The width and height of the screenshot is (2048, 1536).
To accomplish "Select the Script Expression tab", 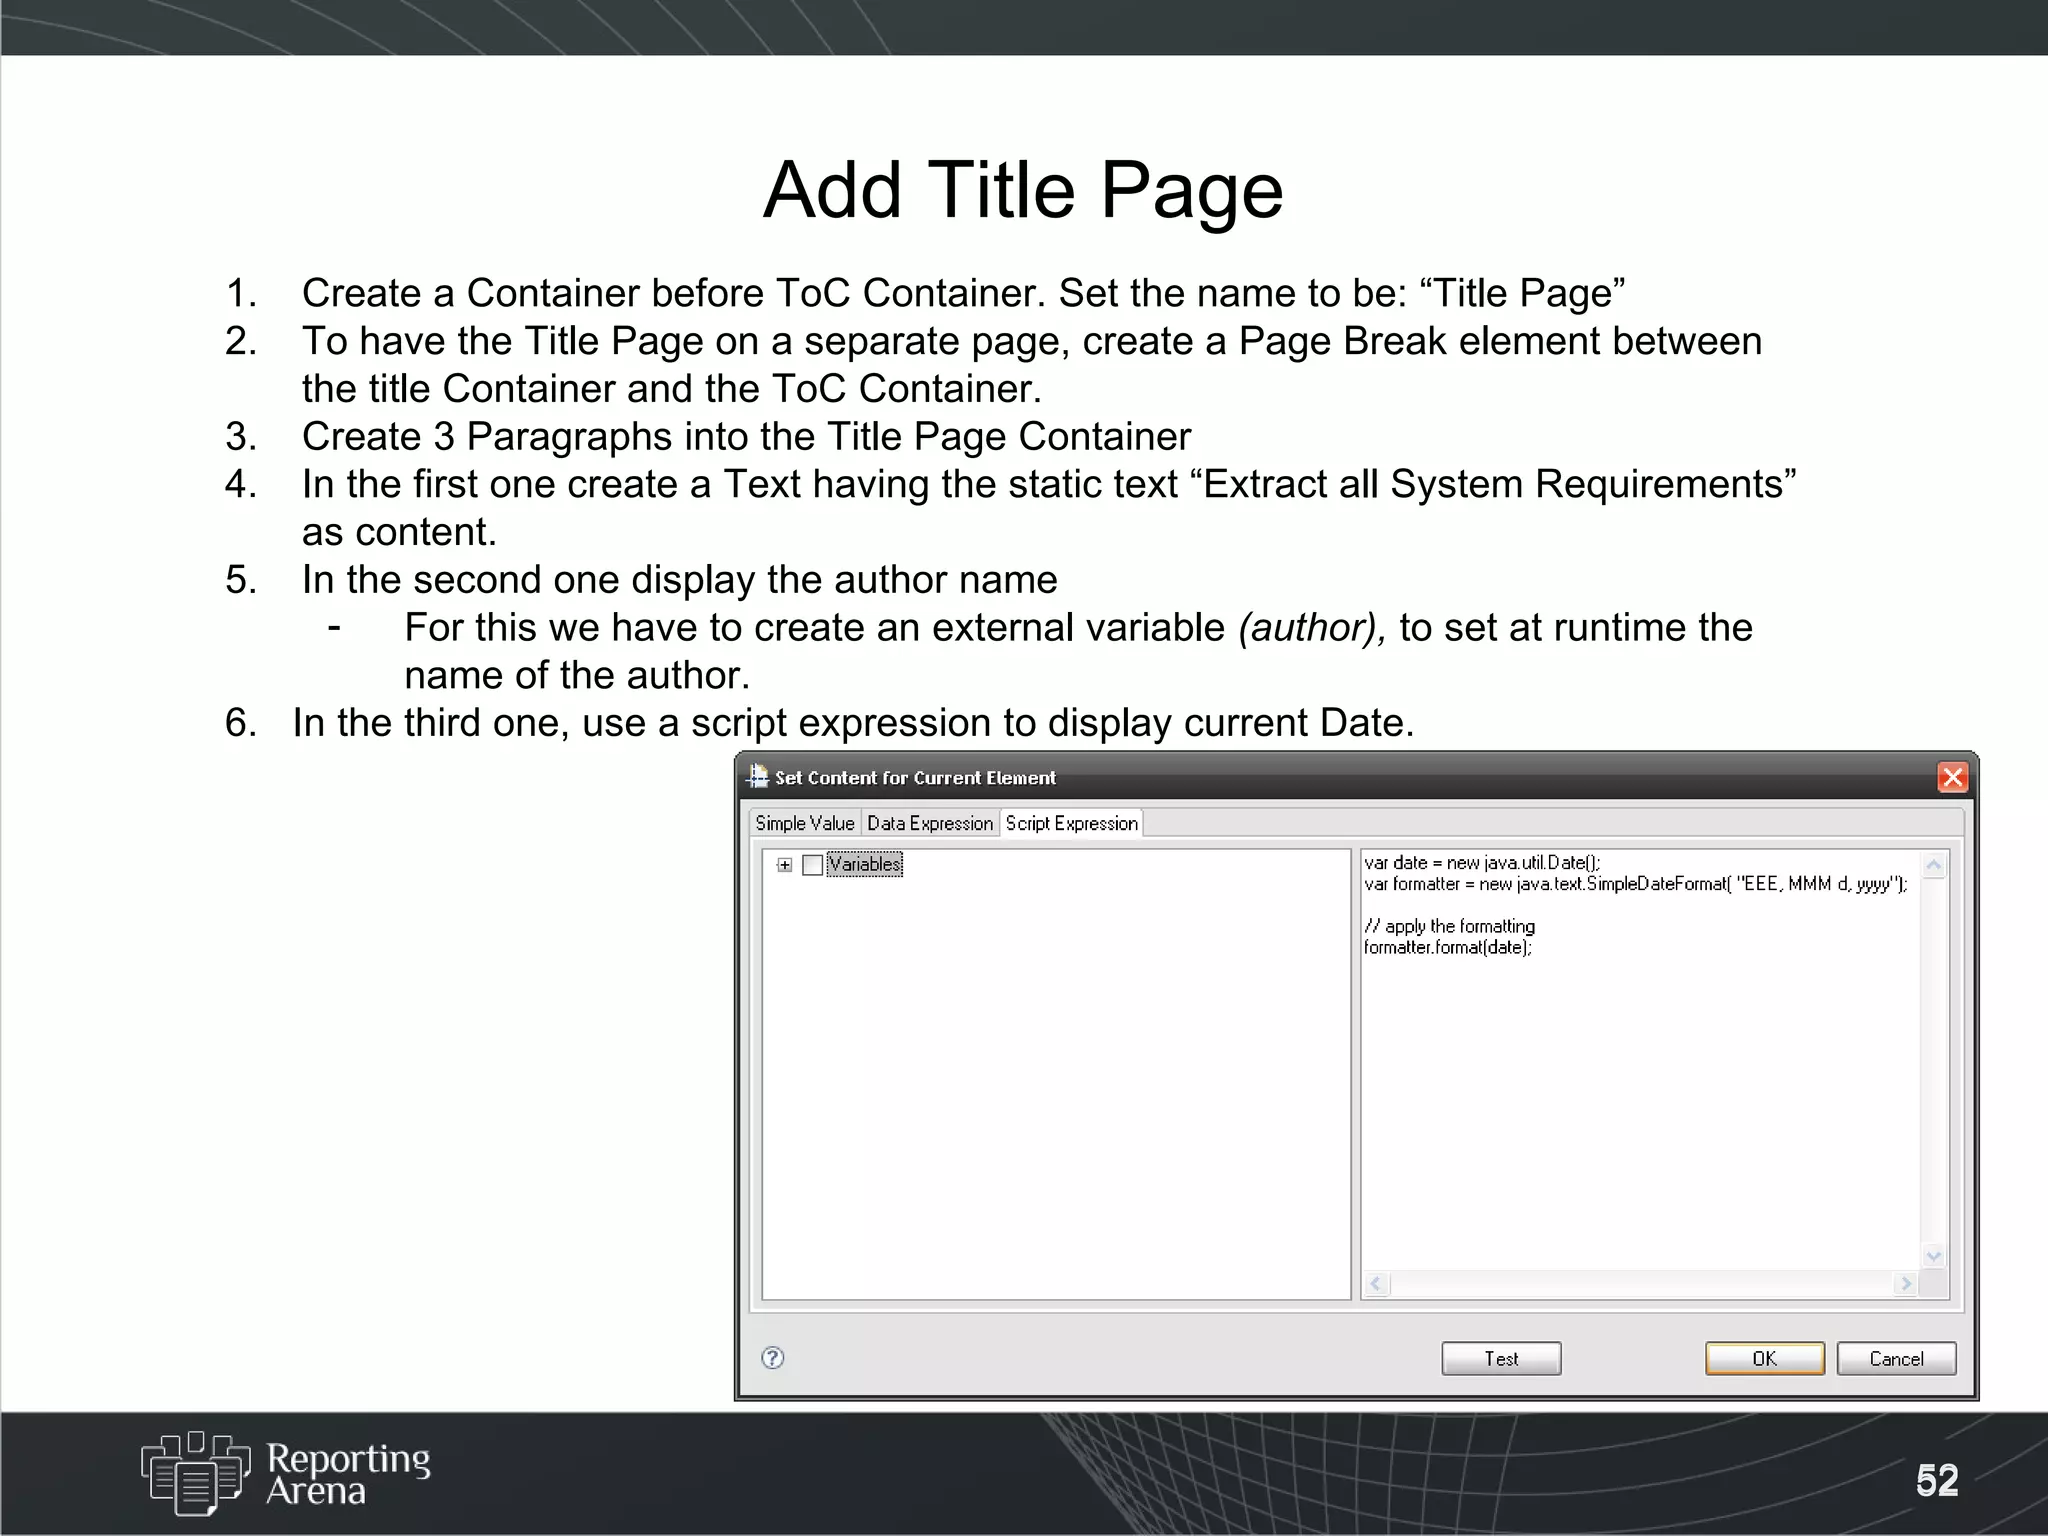I will pos(1071,823).
